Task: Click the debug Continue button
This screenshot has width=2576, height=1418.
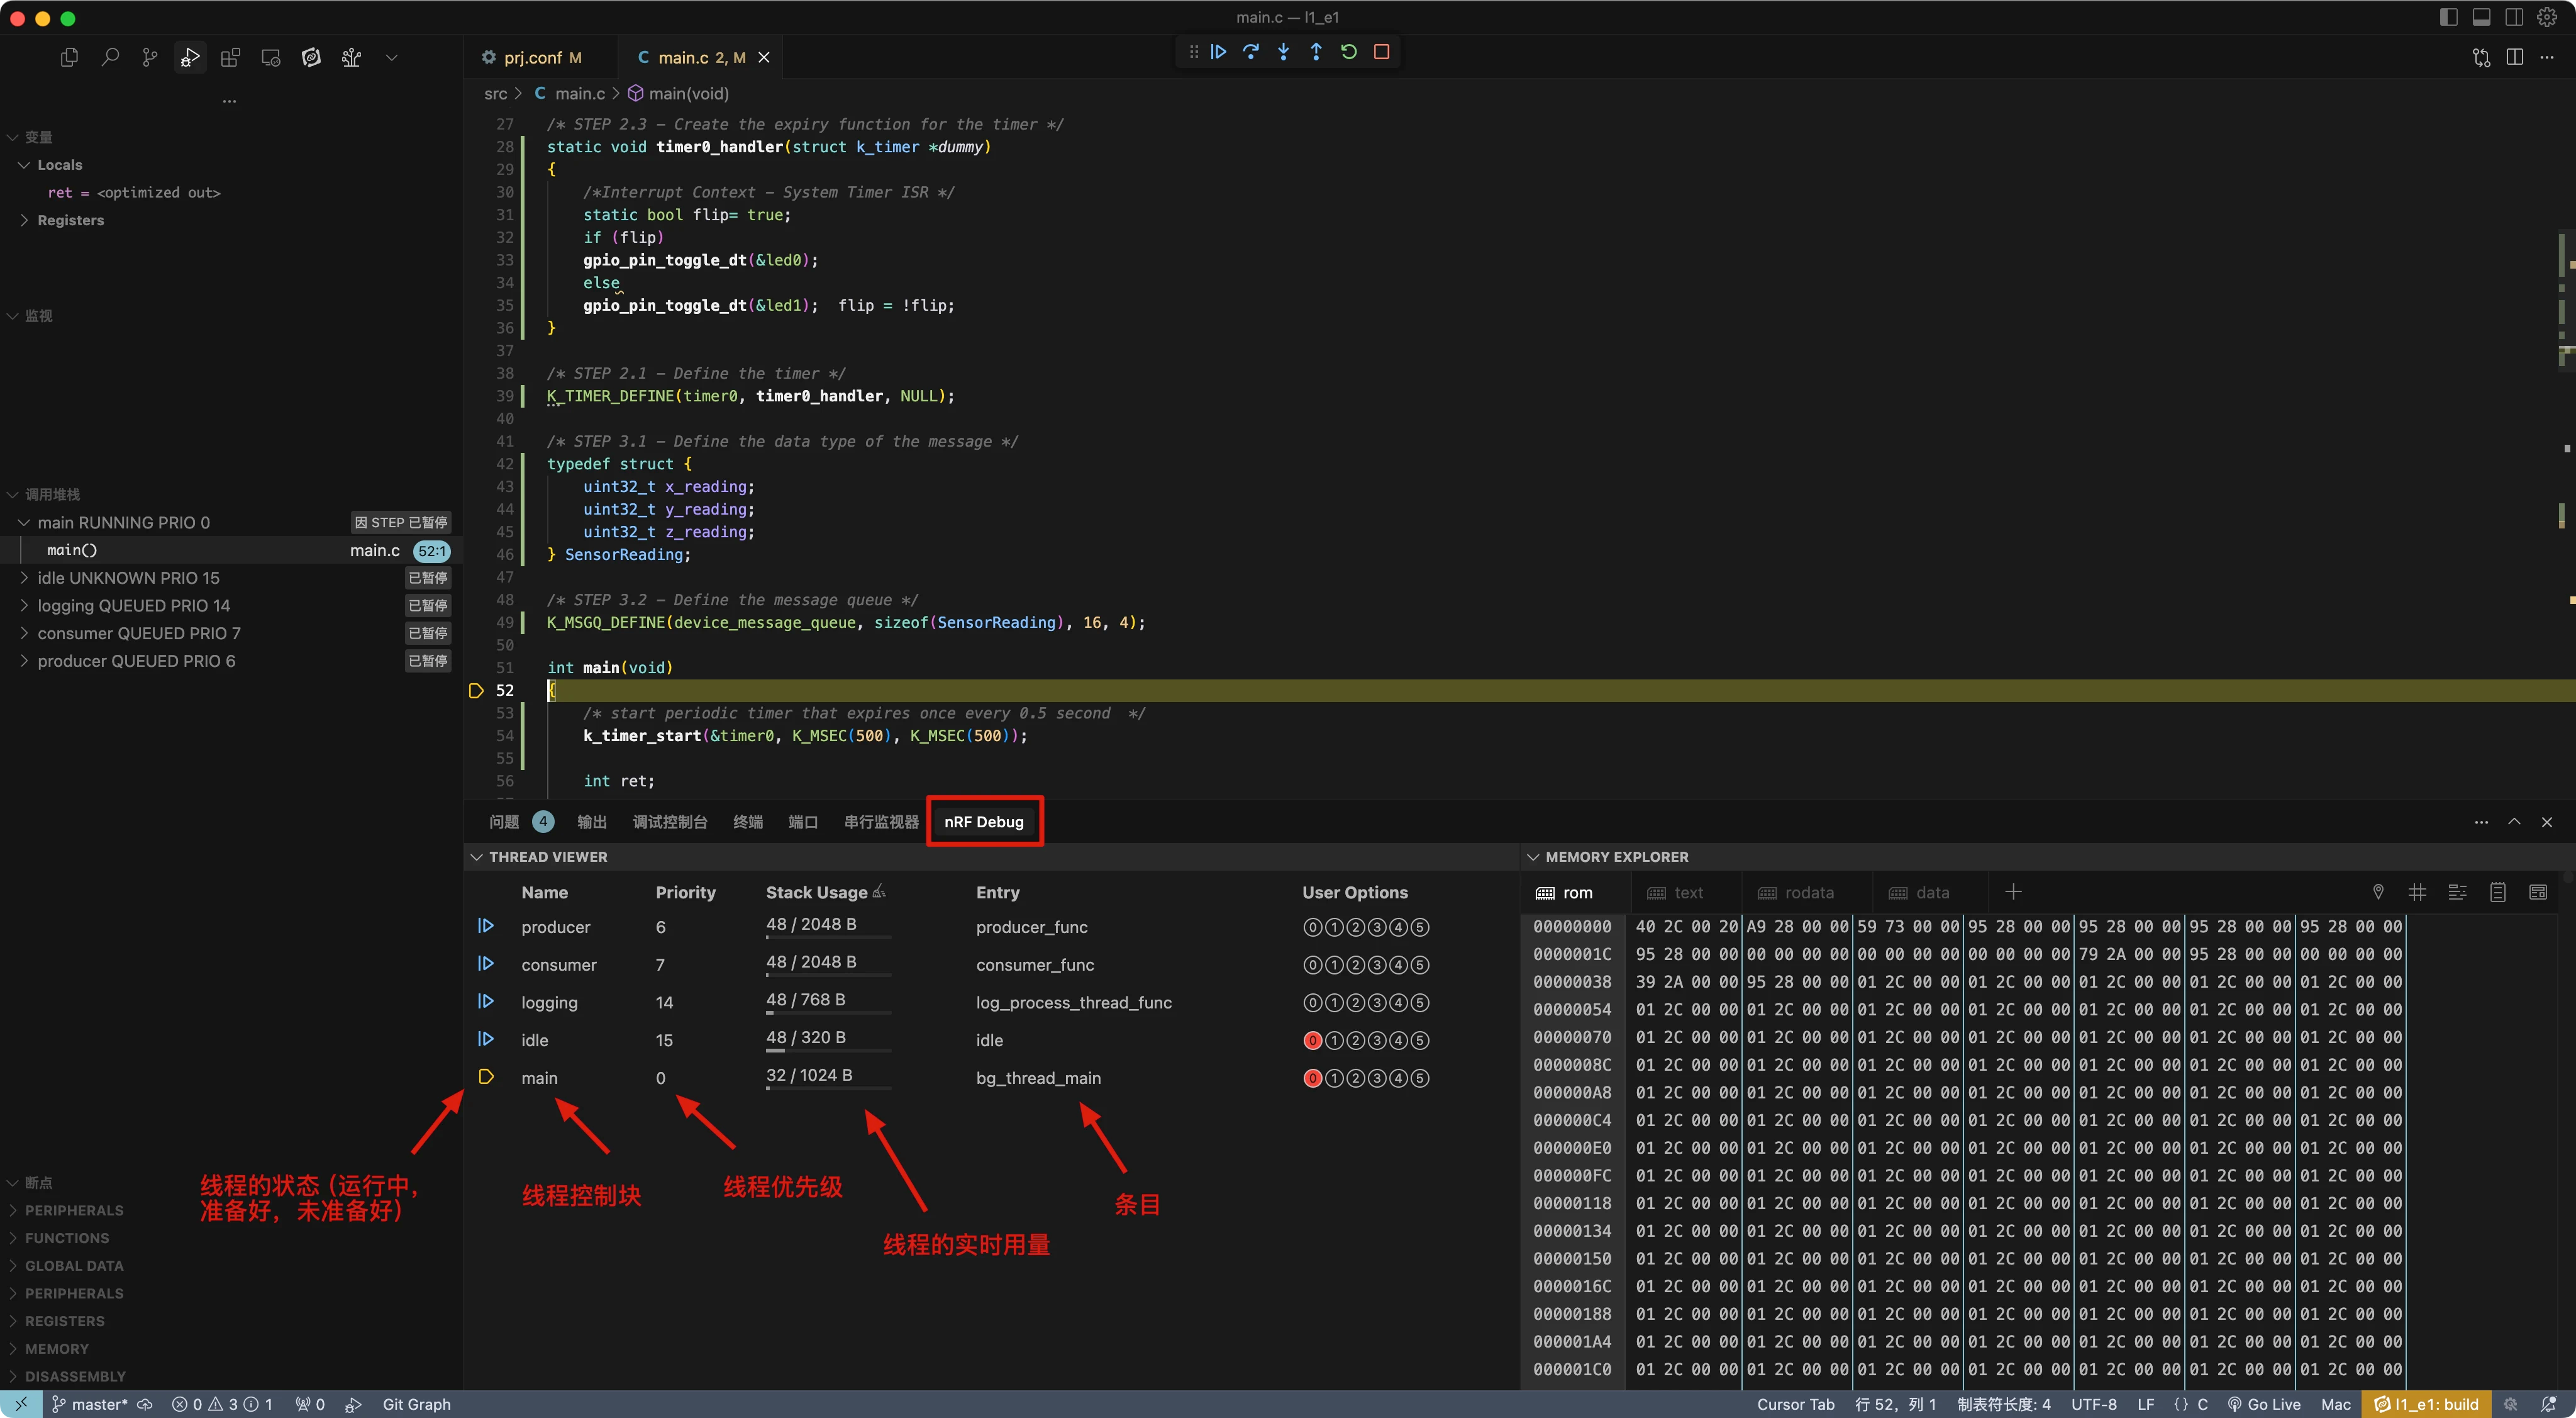Action: 1218,52
